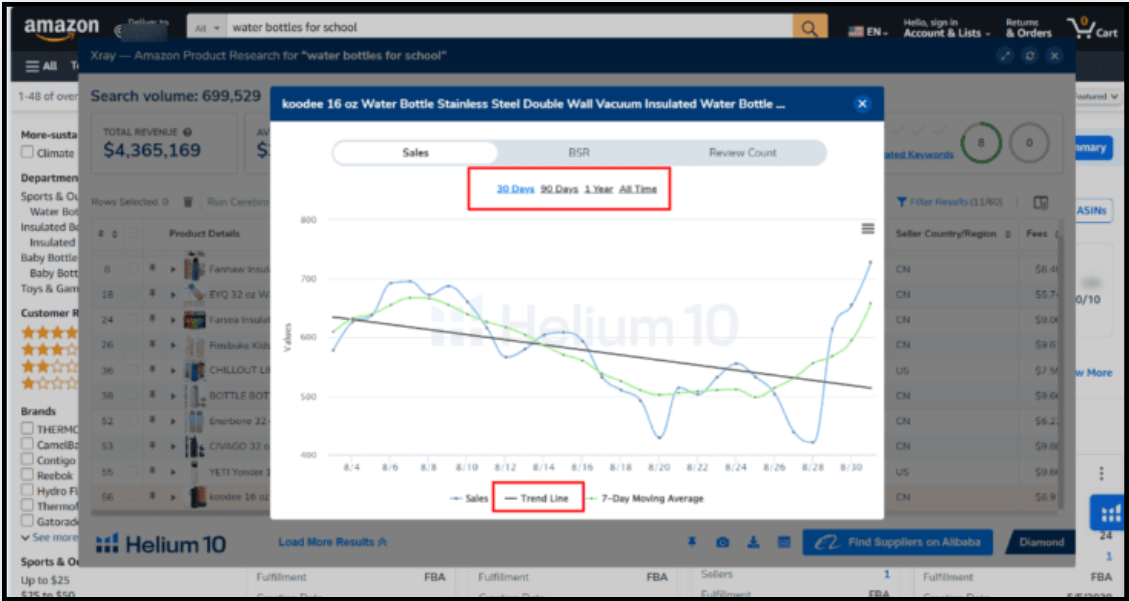
Task: Open the EN language dropdown
Action: point(868,32)
